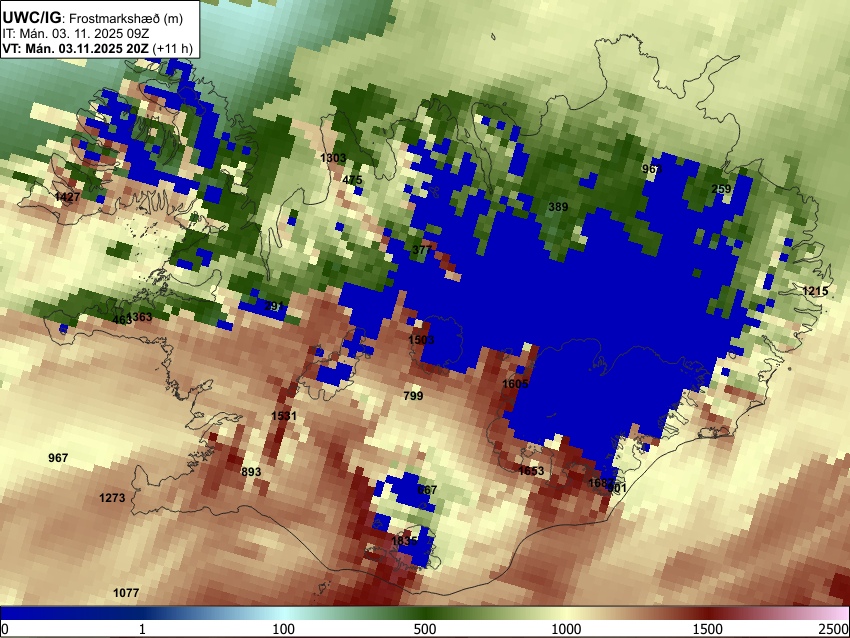Image resolution: width=850 pixels, height=638 pixels.
Task: Click the 1303 value on the map
Action: 333,158
